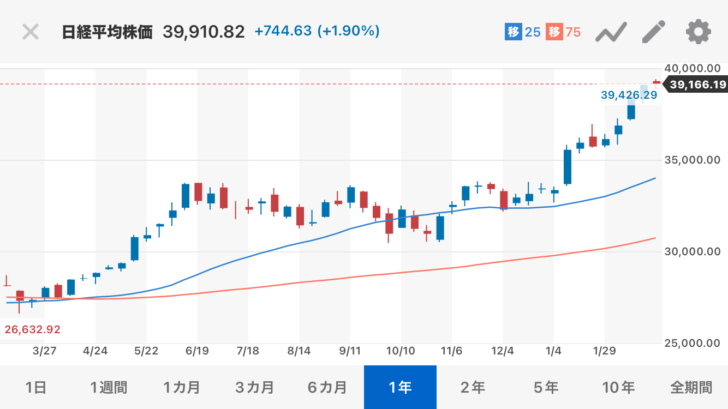This screenshot has height=409, width=728.
Task: Select the 1週間 time range tab
Action: tap(109, 387)
